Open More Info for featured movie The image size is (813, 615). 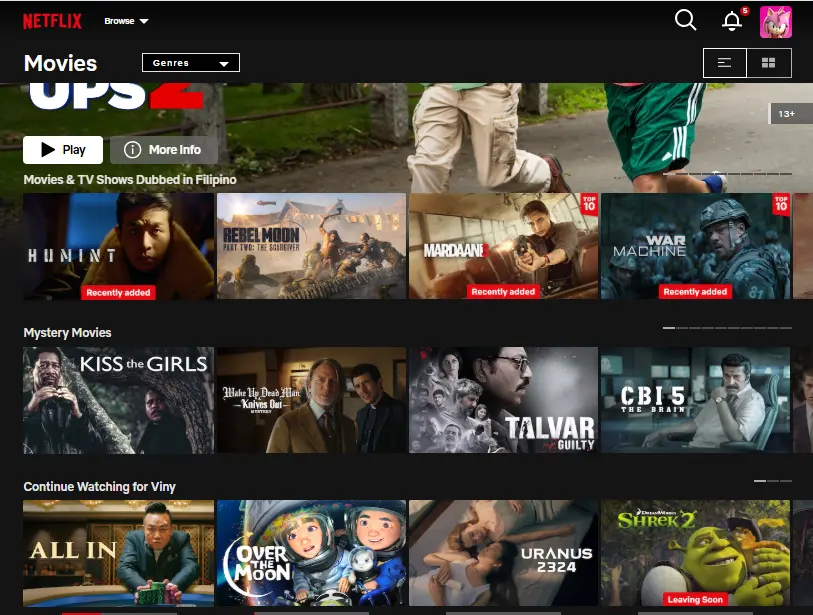pos(163,150)
